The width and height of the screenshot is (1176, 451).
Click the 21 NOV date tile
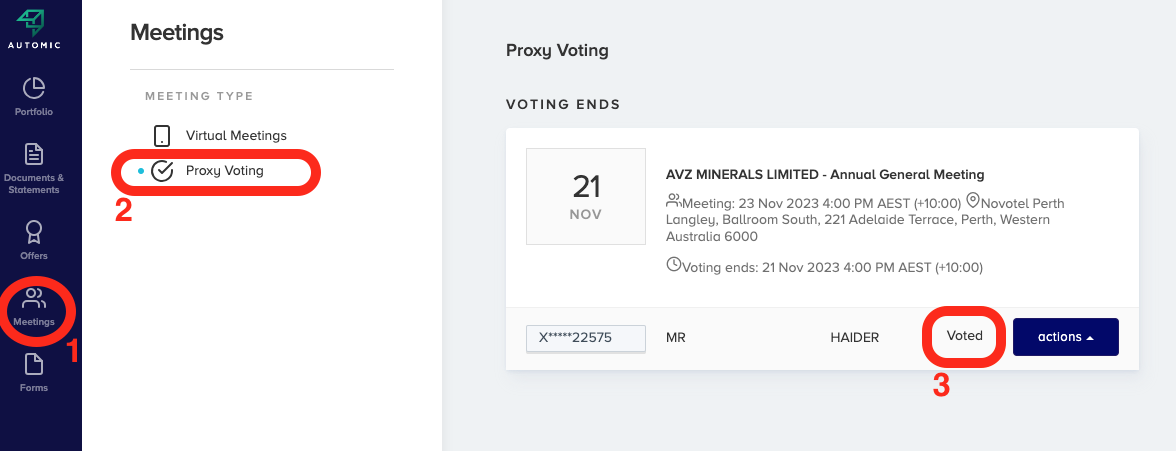tap(586, 196)
